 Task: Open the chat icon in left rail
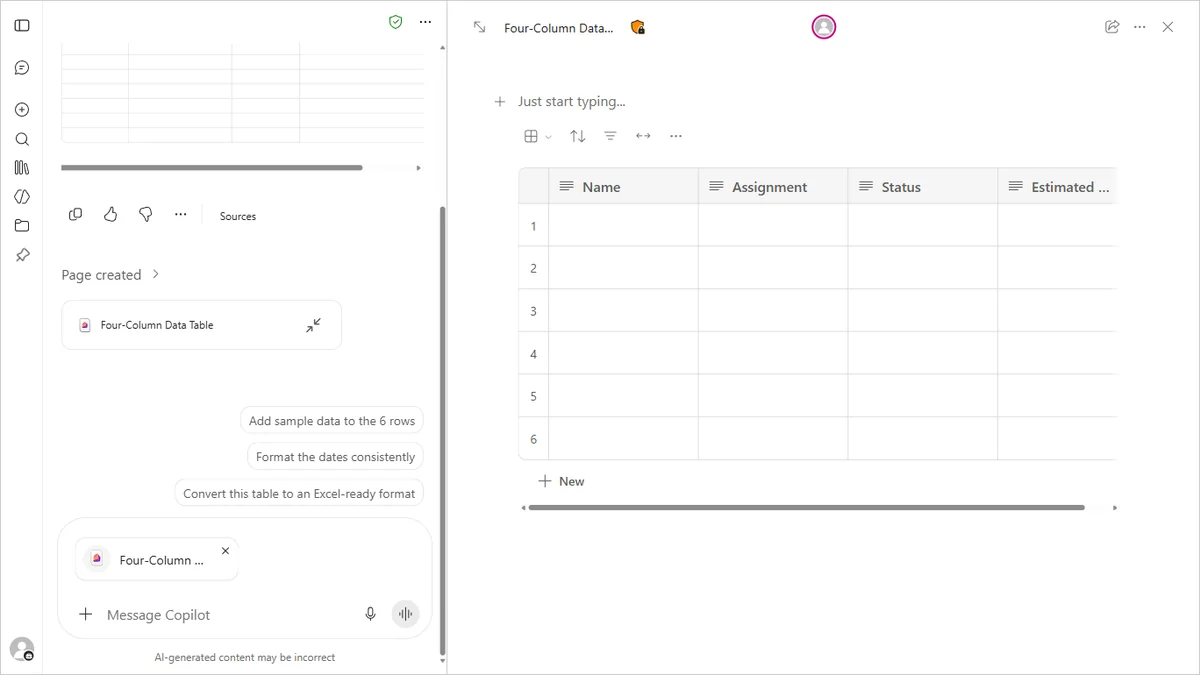(x=22, y=68)
